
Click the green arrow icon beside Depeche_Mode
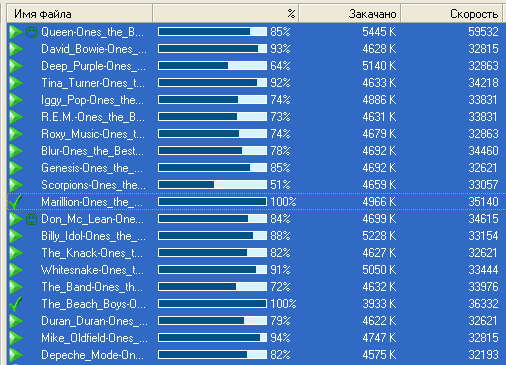(x=16, y=355)
